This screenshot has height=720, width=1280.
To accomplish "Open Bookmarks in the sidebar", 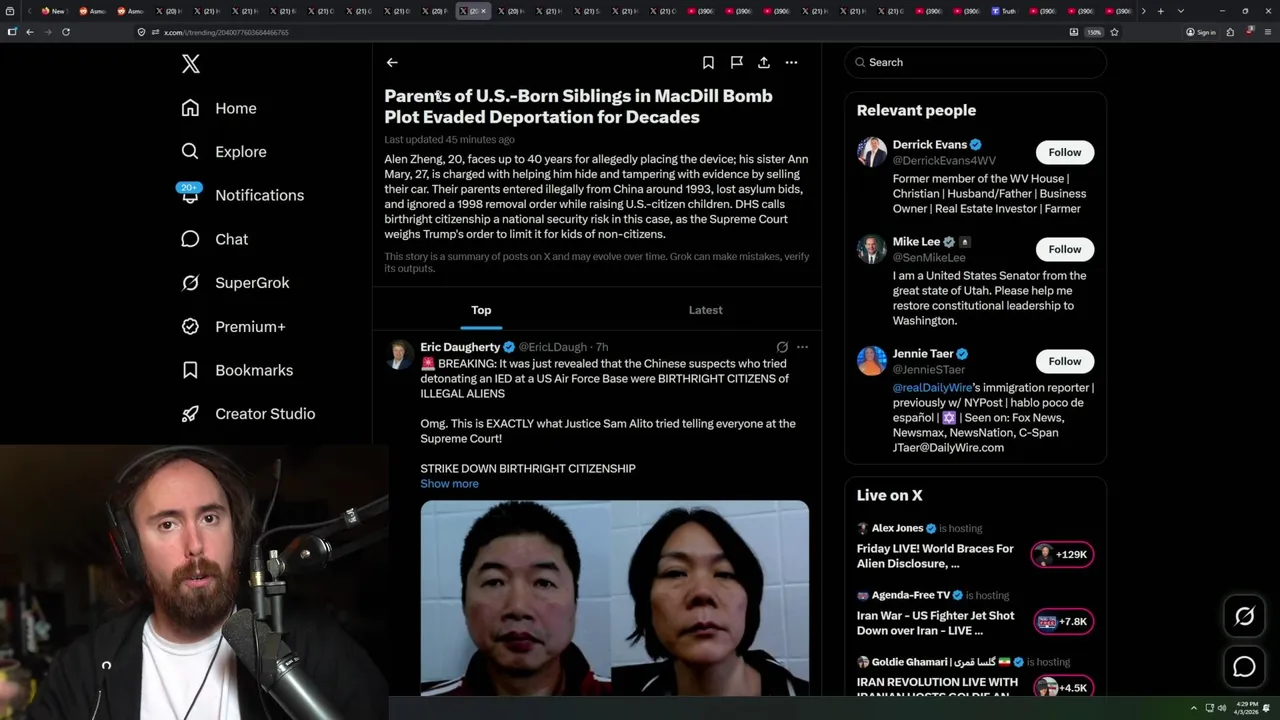I will click(237, 370).
